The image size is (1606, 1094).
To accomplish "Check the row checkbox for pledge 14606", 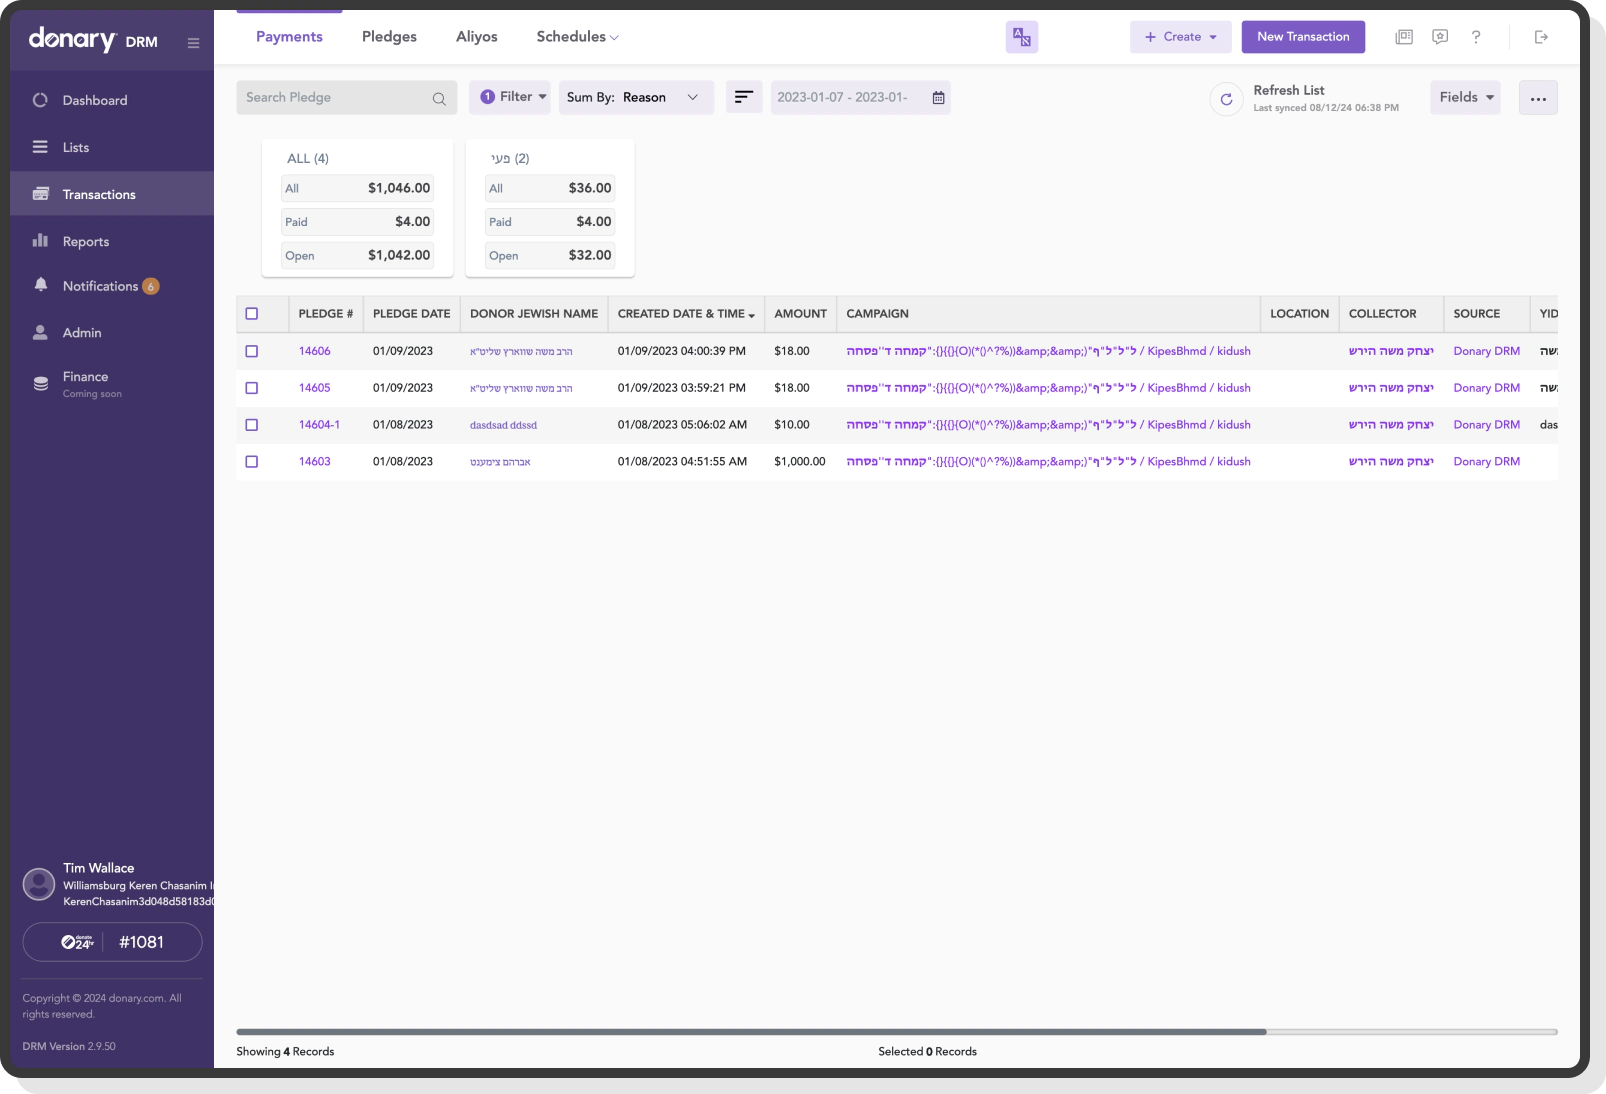I will click(x=253, y=351).
